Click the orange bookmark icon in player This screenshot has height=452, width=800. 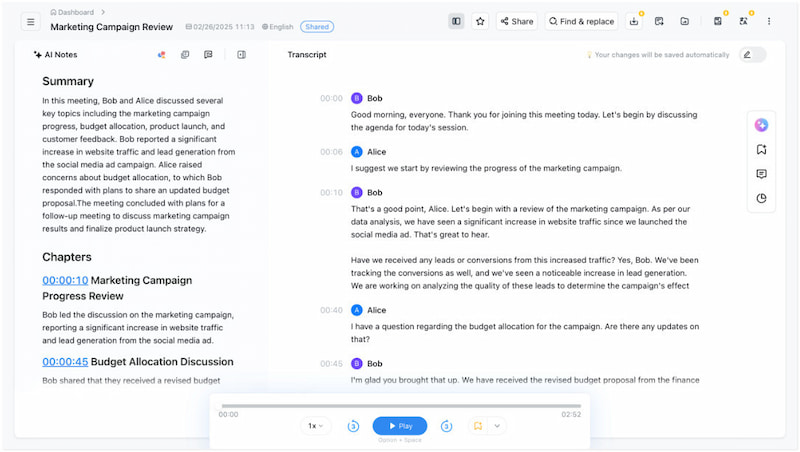coord(478,425)
